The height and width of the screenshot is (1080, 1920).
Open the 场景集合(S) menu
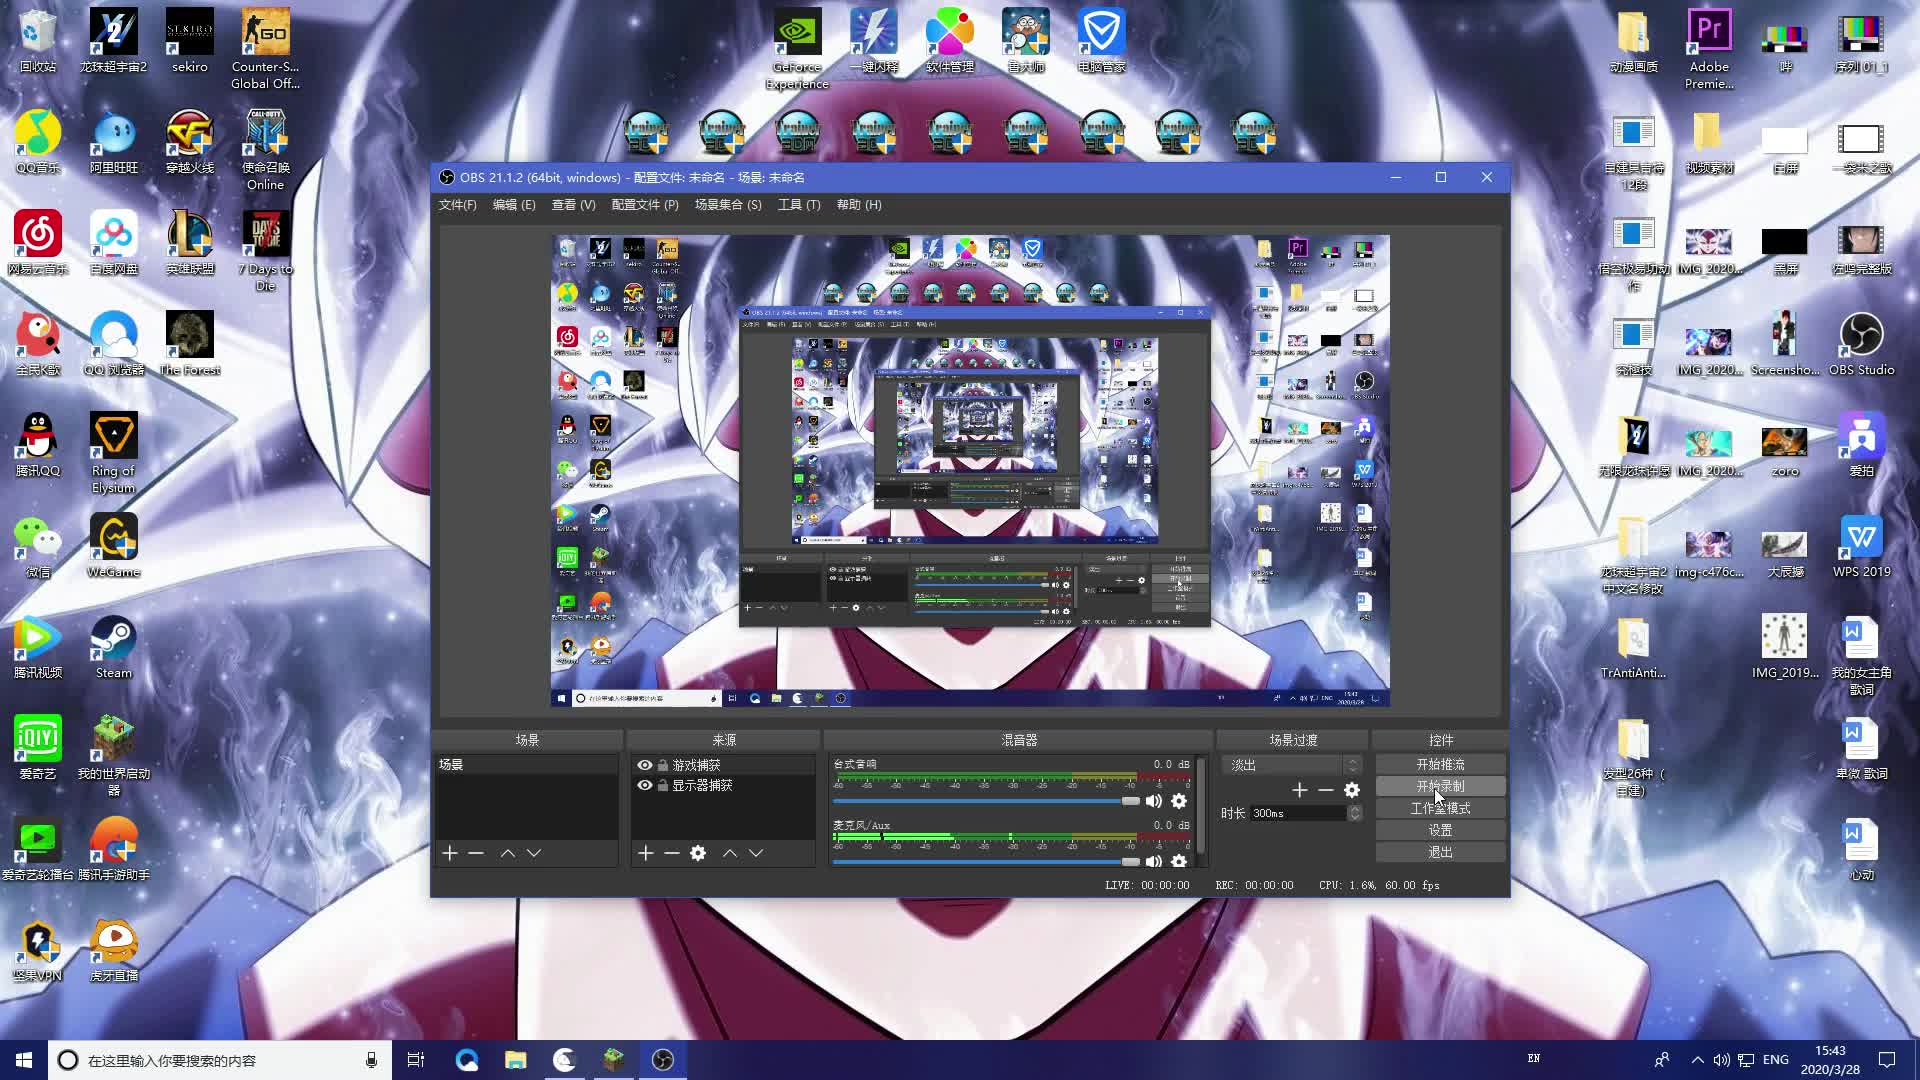click(x=728, y=205)
